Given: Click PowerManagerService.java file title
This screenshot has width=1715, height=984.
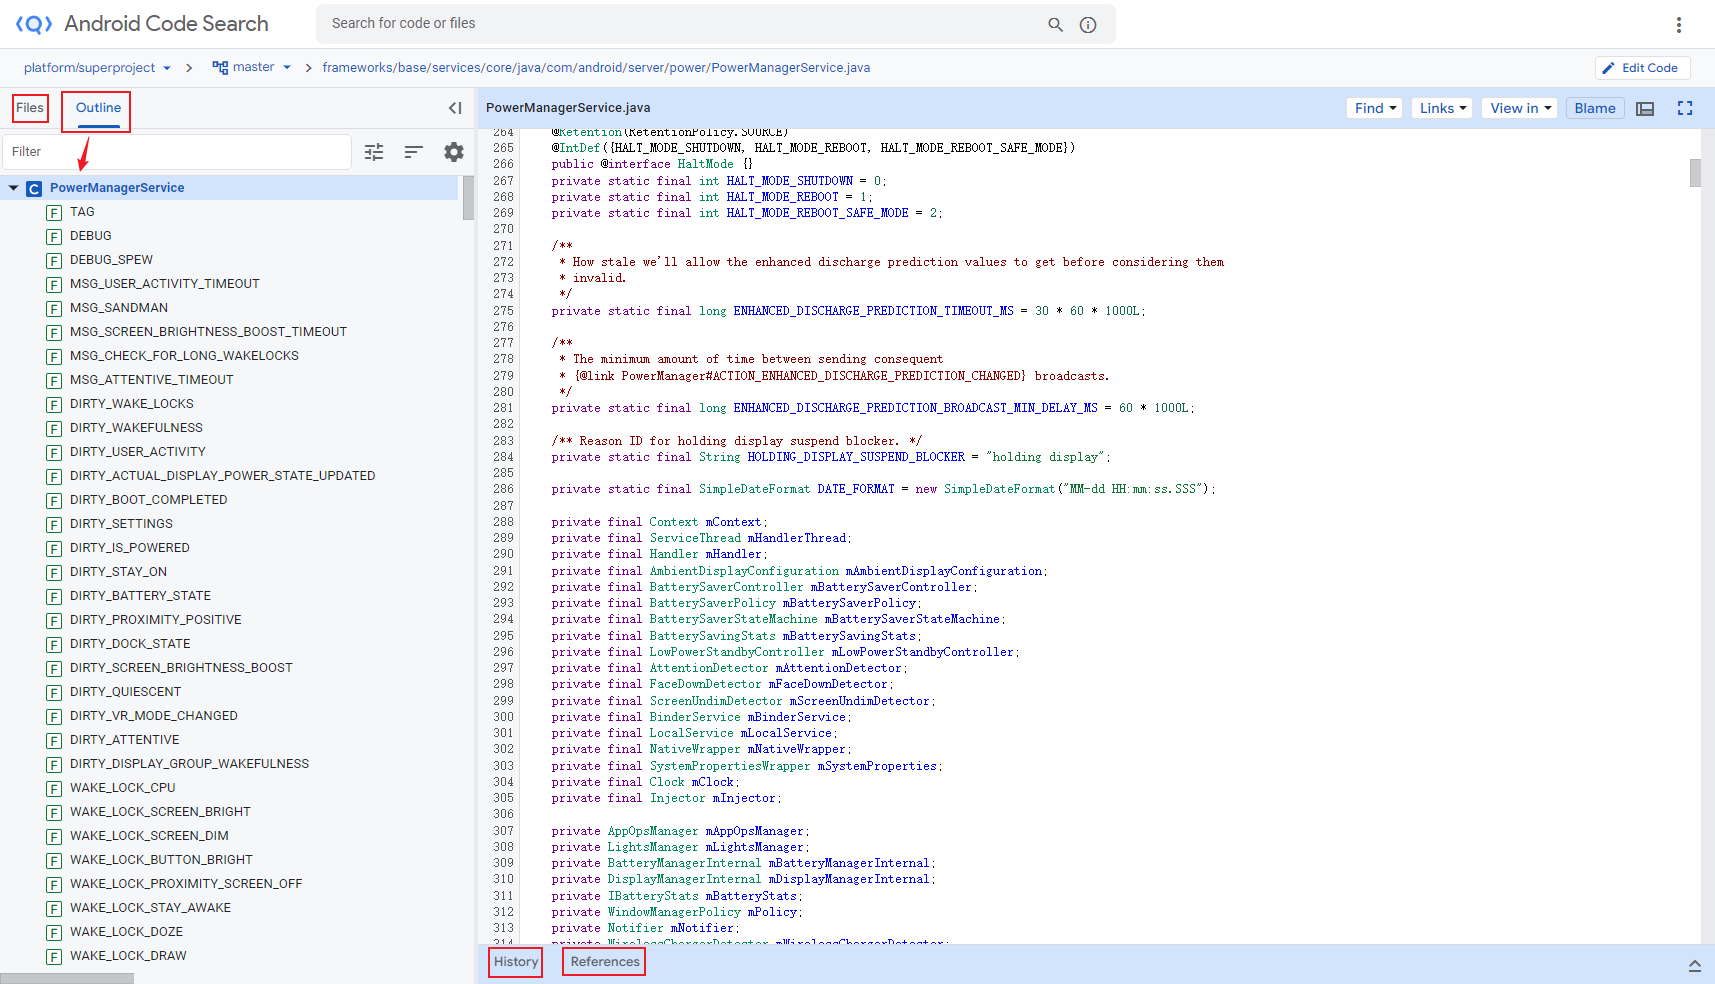Looking at the screenshot, I should 568,108.
